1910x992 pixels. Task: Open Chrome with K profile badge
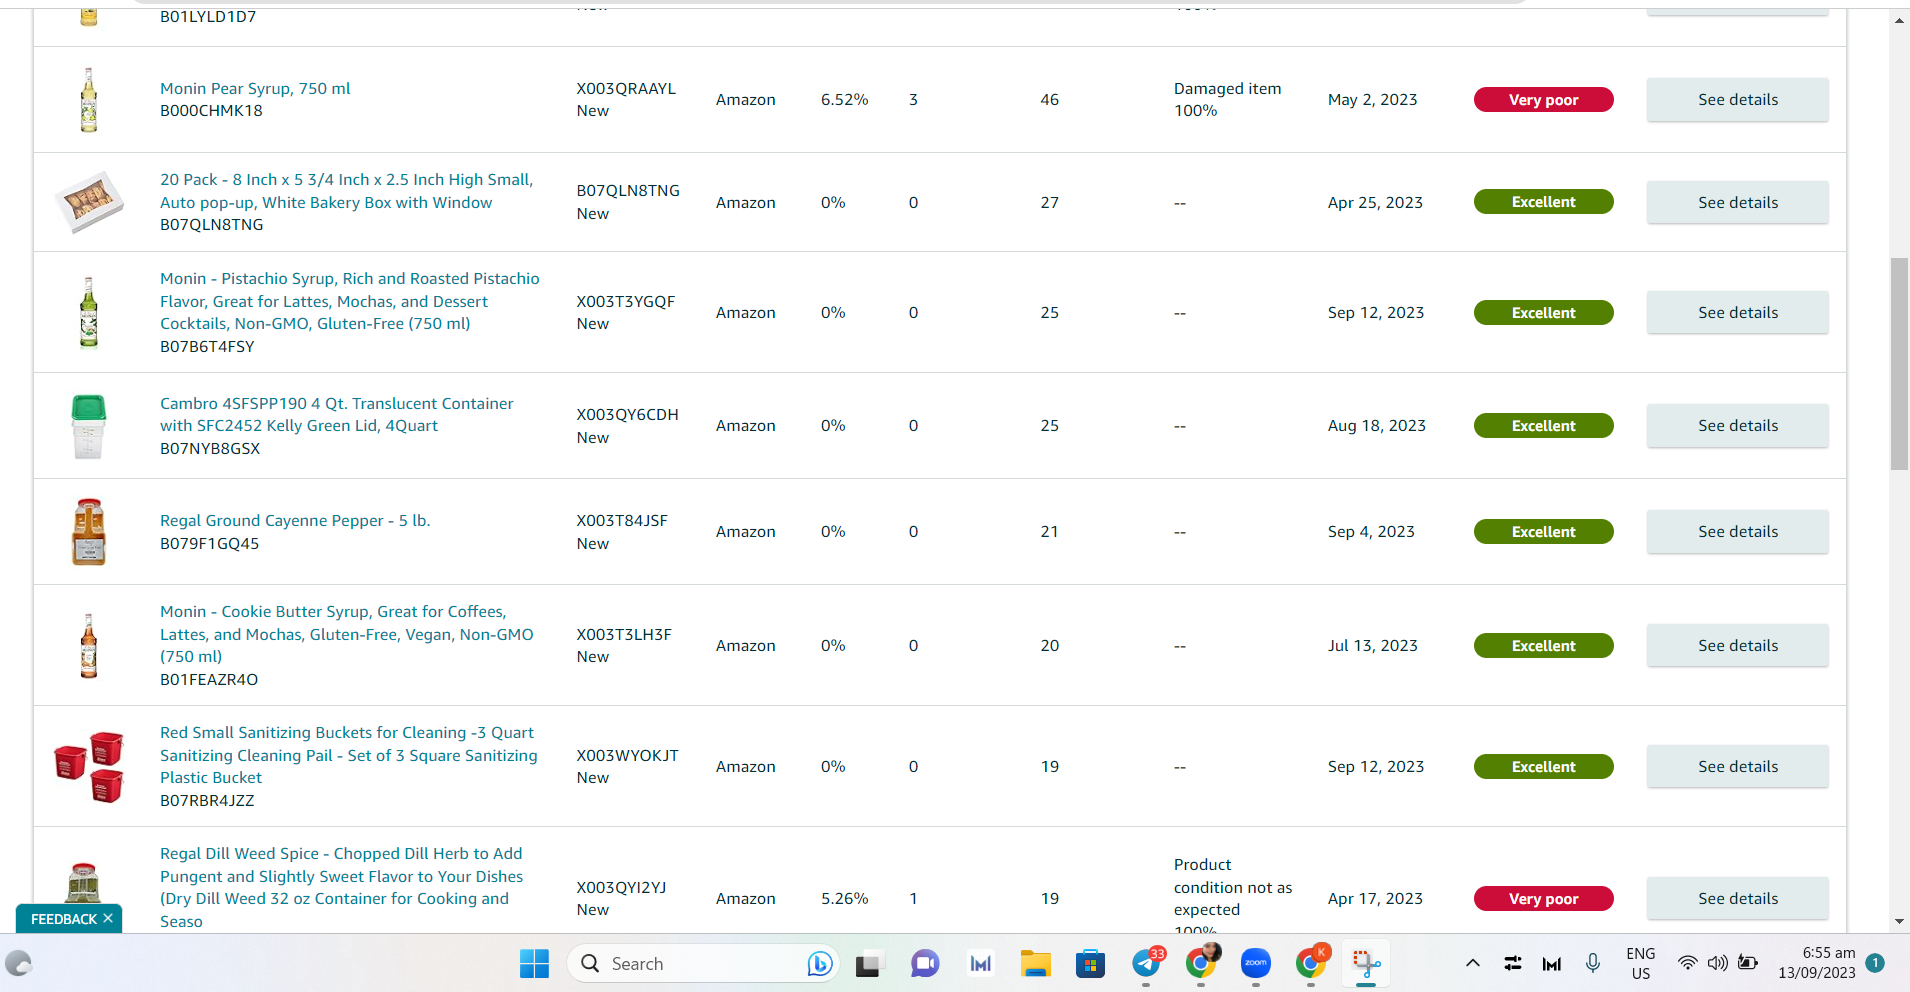1311,963
